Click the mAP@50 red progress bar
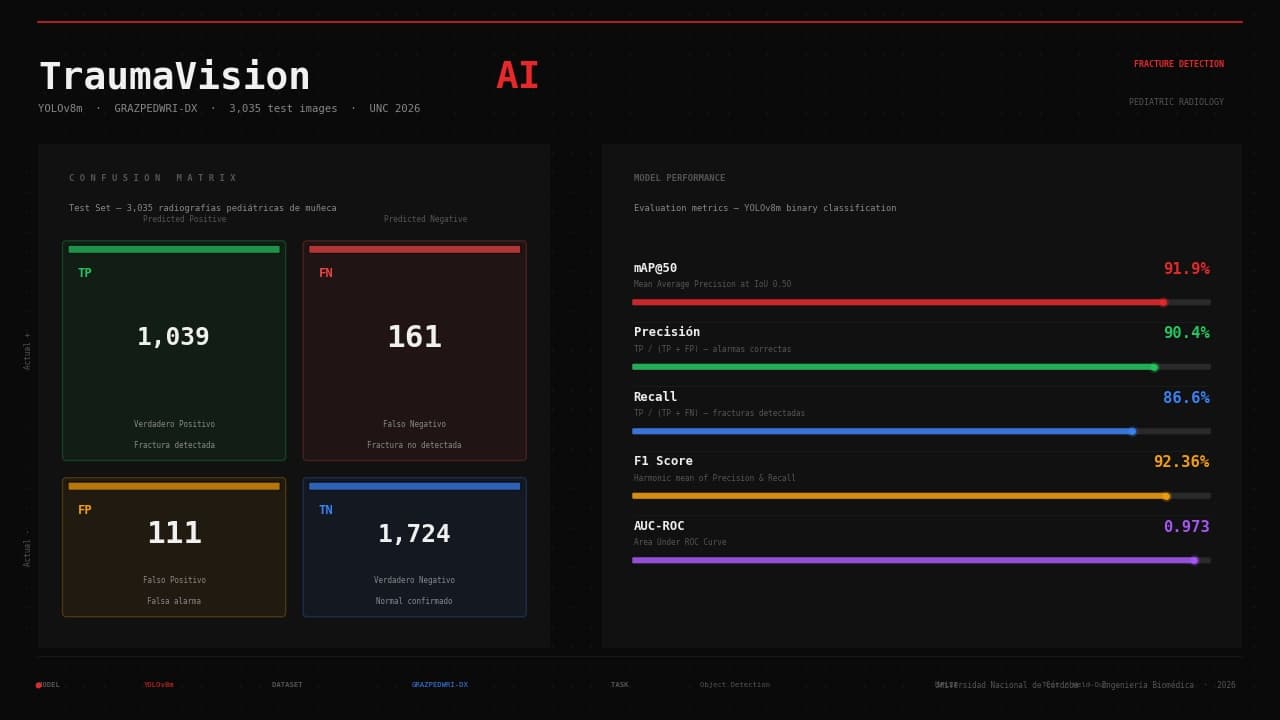 (x=921, y=302)
